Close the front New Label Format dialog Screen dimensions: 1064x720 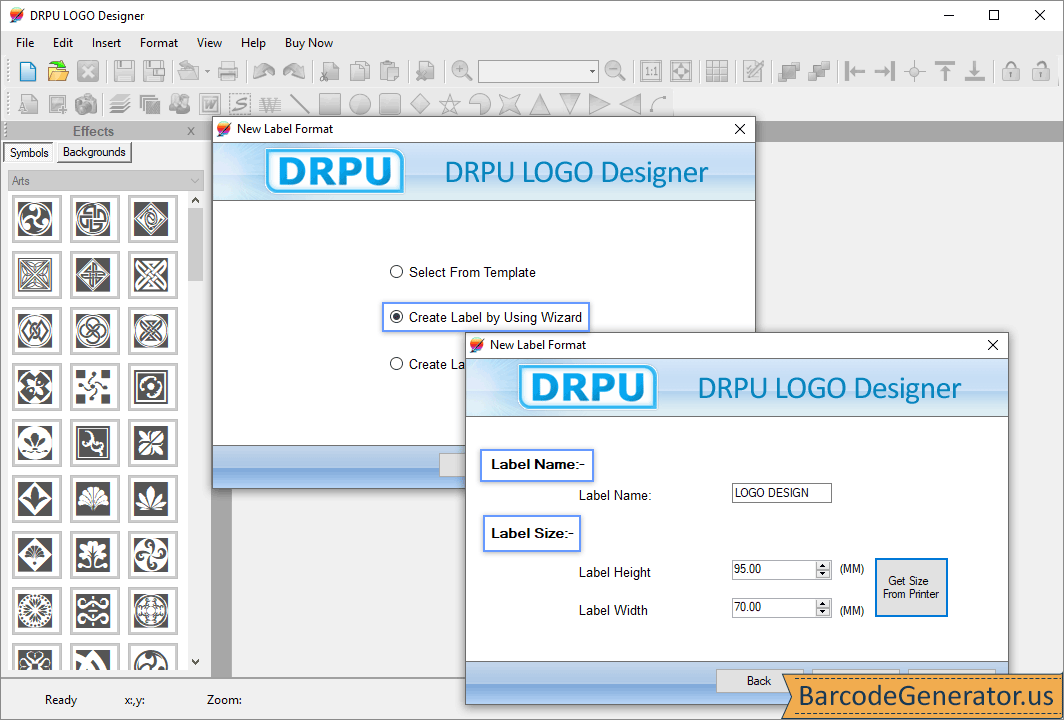click(x=993, y=345)
